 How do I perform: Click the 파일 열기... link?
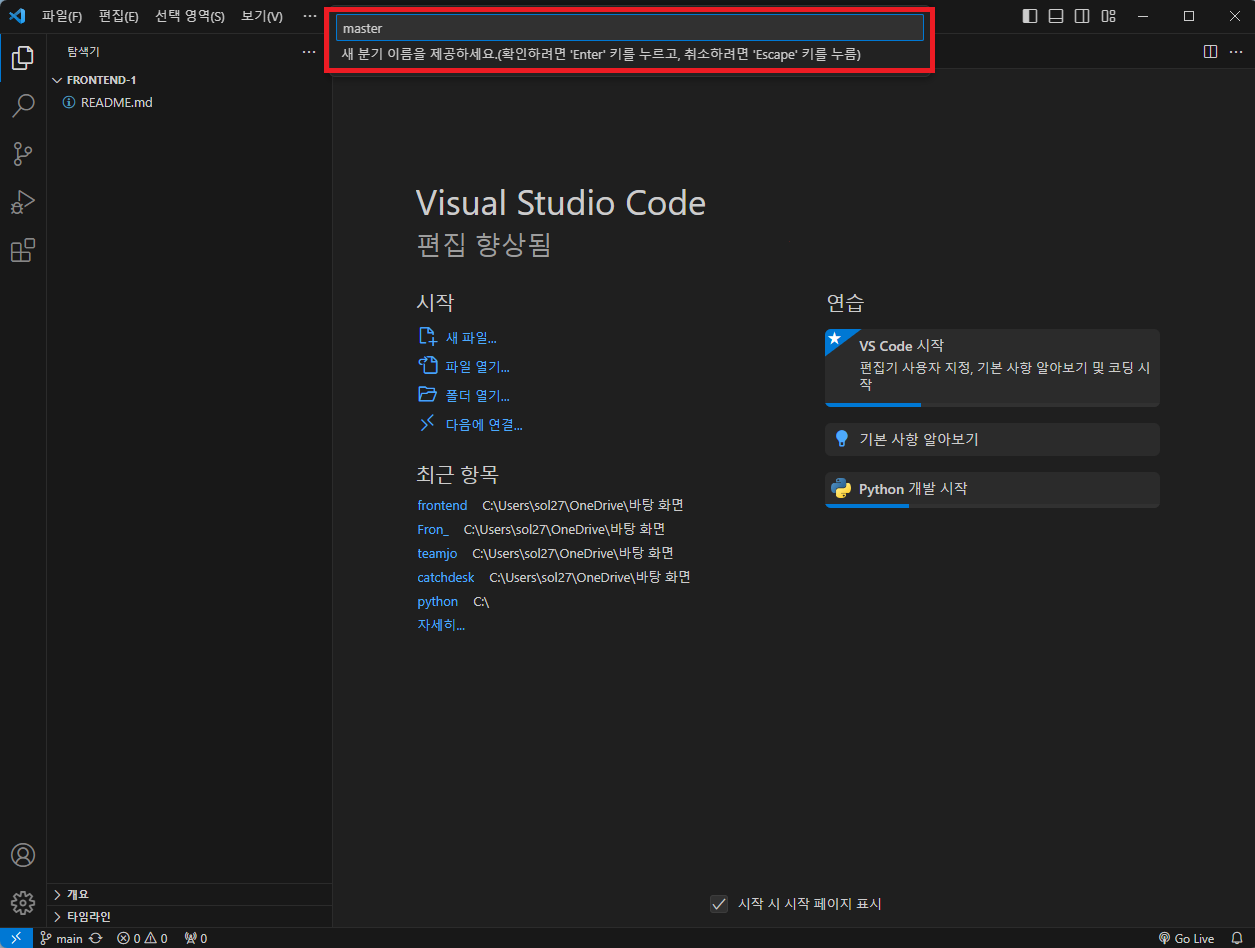tap(464, 367)
